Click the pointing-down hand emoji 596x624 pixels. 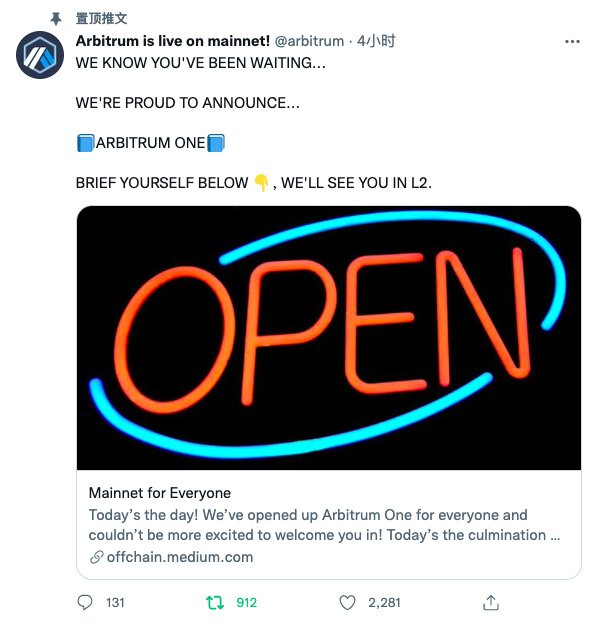[261, 183]
